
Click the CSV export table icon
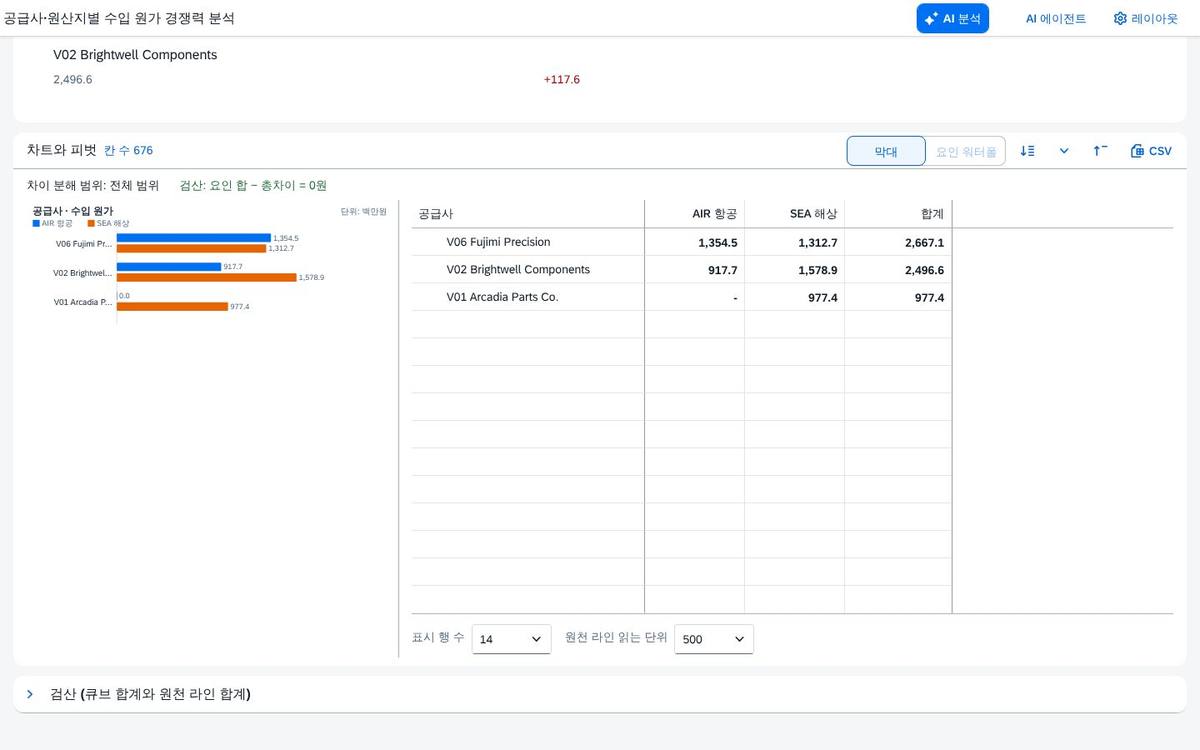click(1137, 151)
